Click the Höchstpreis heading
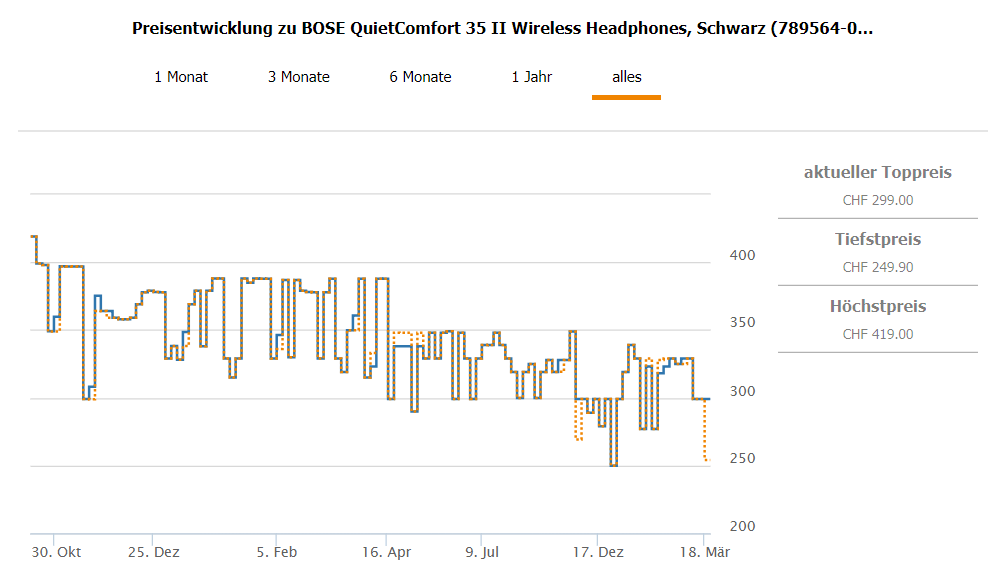This screenshot has height=577, width=994. pos(877,307)
